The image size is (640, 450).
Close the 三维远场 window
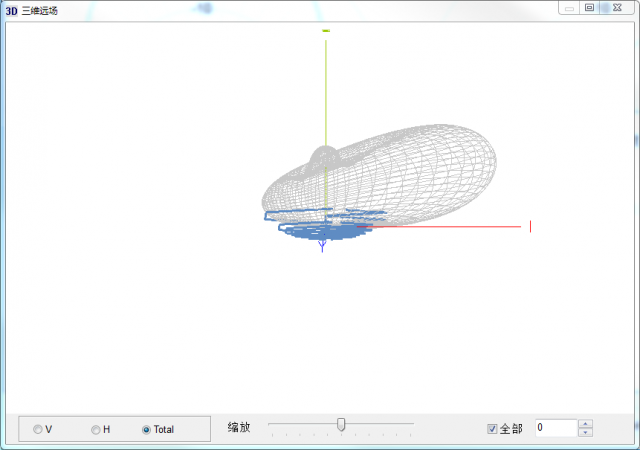point(617,8)
